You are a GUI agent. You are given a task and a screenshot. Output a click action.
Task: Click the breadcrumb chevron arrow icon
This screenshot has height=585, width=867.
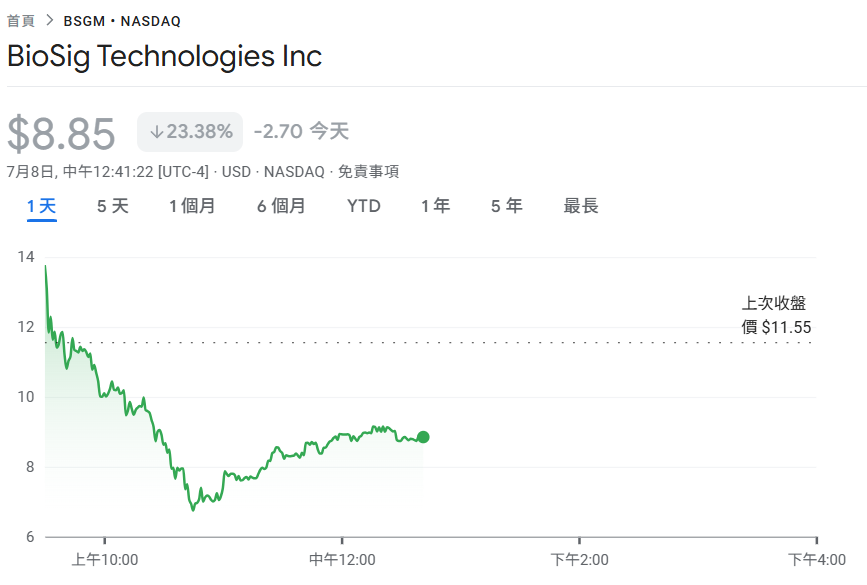(49, 21)
